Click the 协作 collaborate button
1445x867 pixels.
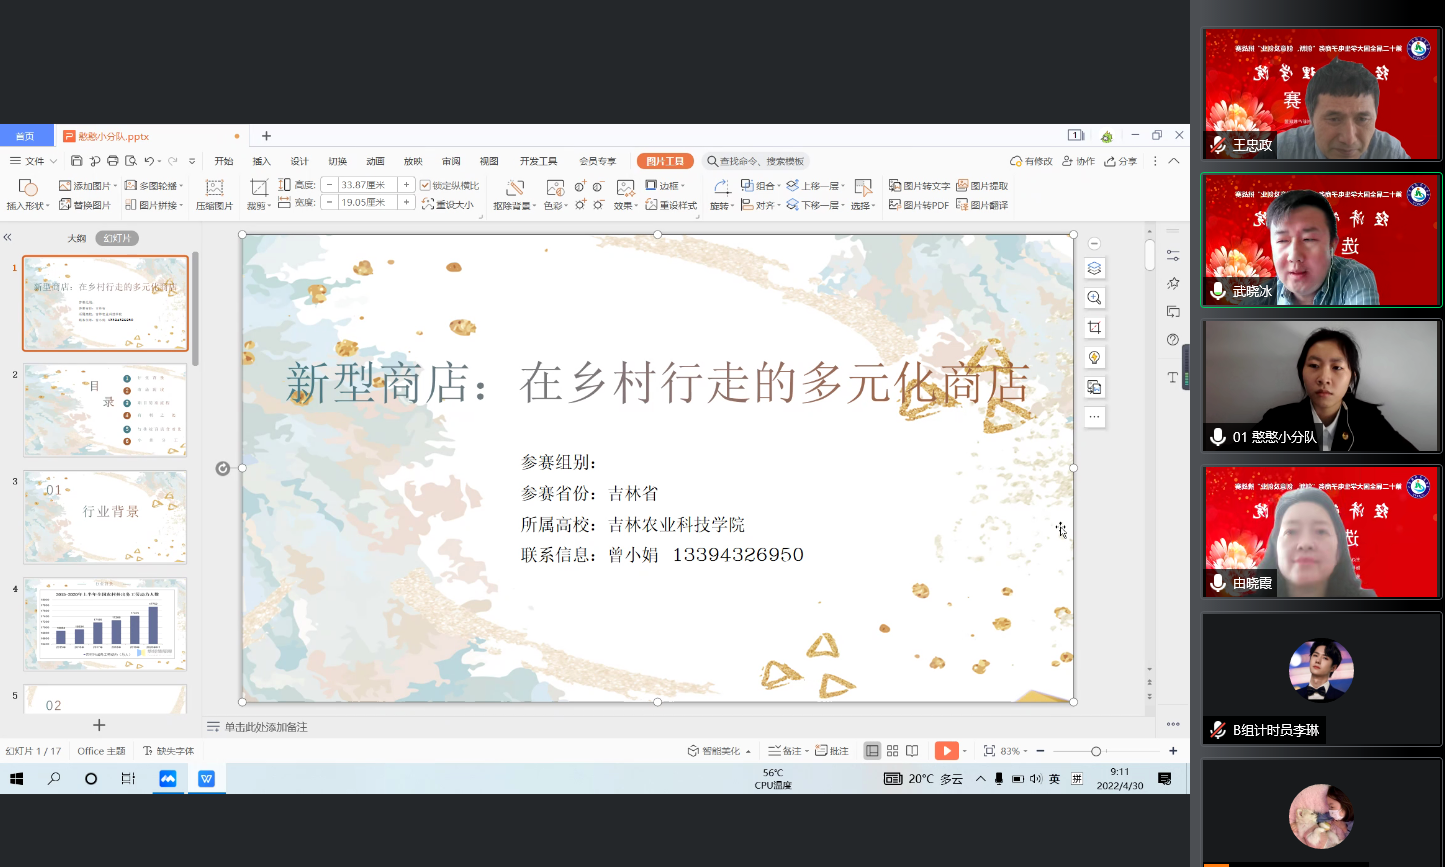(x=1079, y=161)
